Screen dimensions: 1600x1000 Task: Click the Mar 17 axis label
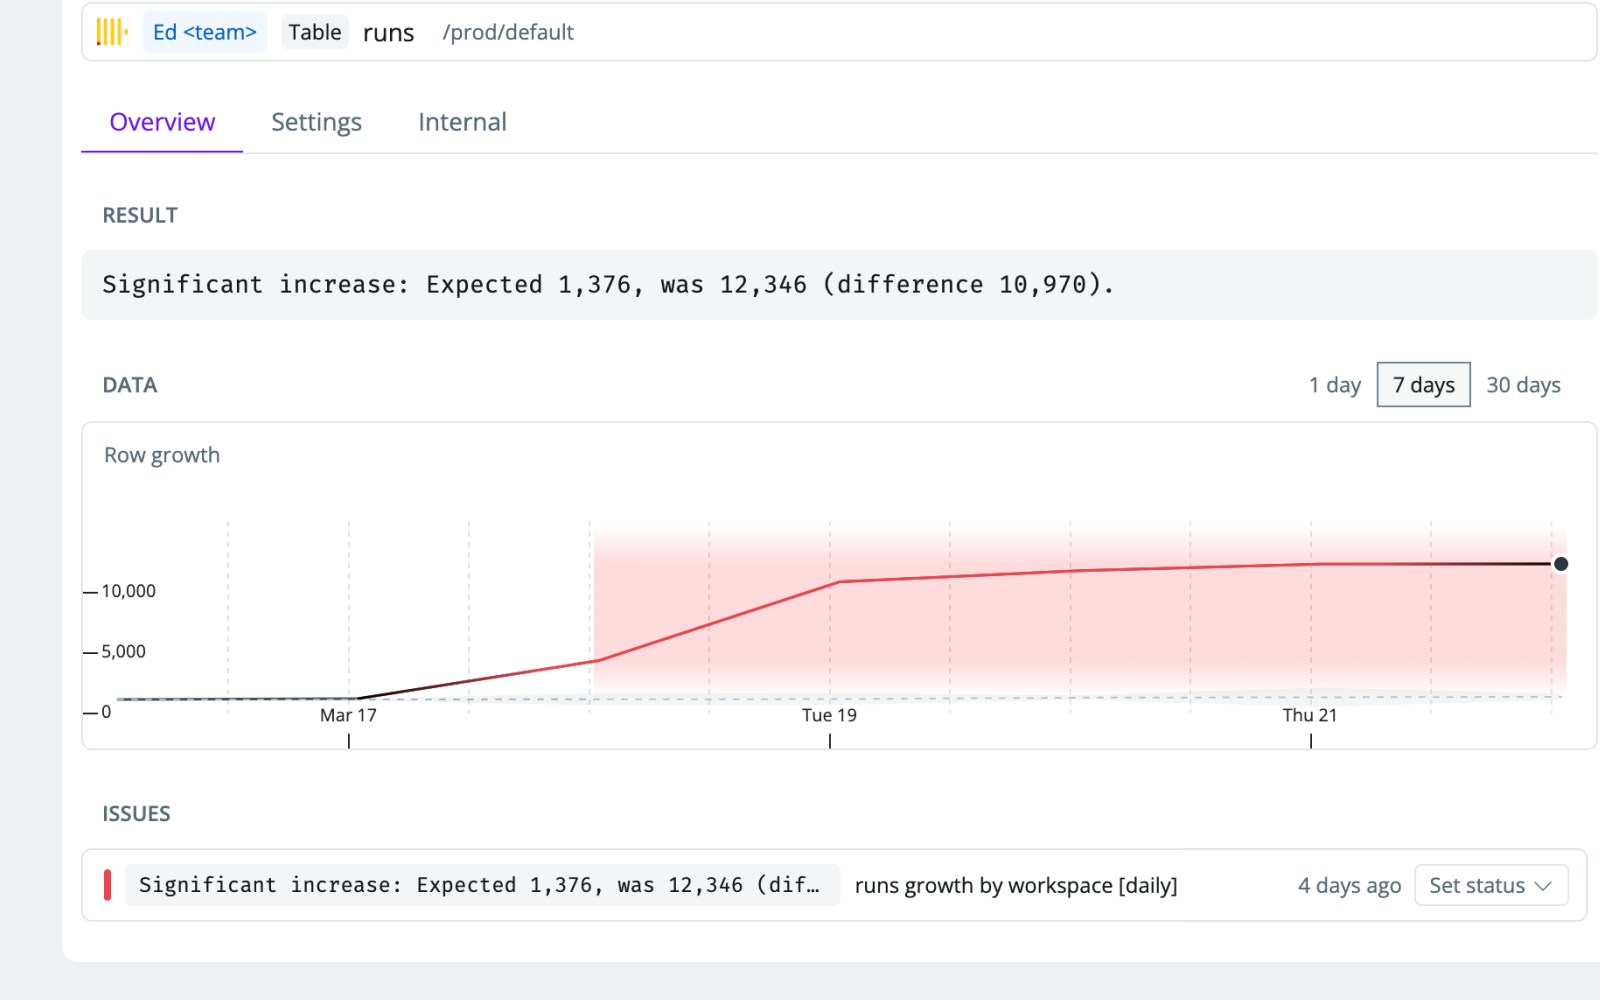click(348, 715)
